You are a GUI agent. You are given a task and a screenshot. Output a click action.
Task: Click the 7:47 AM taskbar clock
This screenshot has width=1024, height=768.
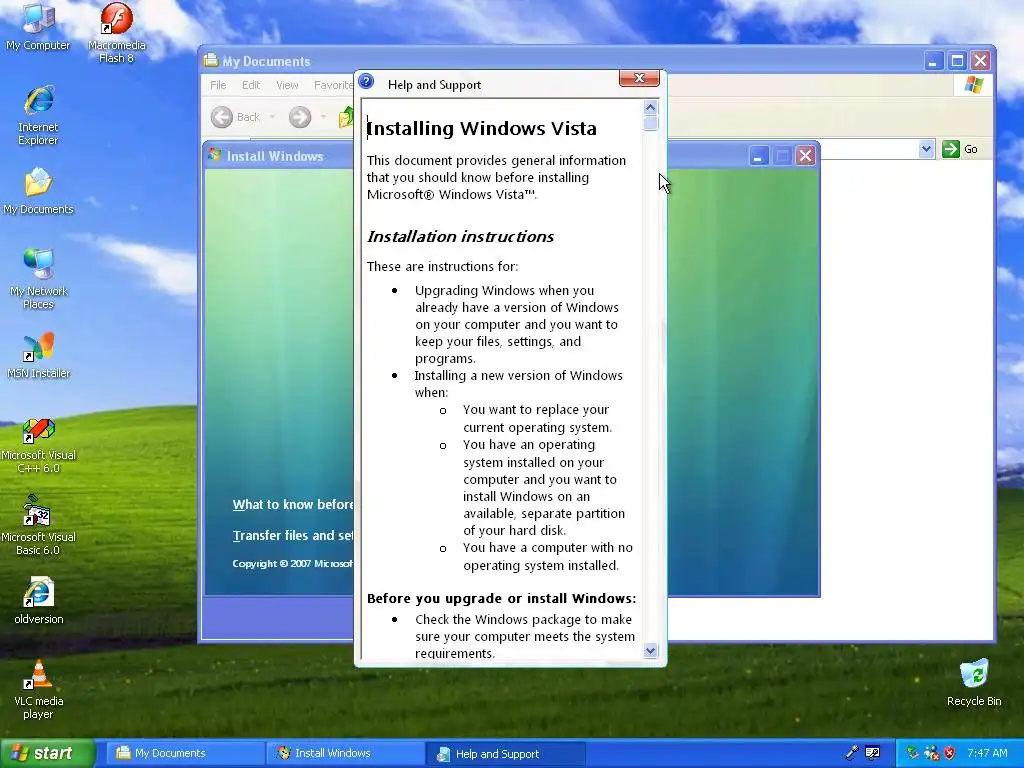tap(987, 753)
